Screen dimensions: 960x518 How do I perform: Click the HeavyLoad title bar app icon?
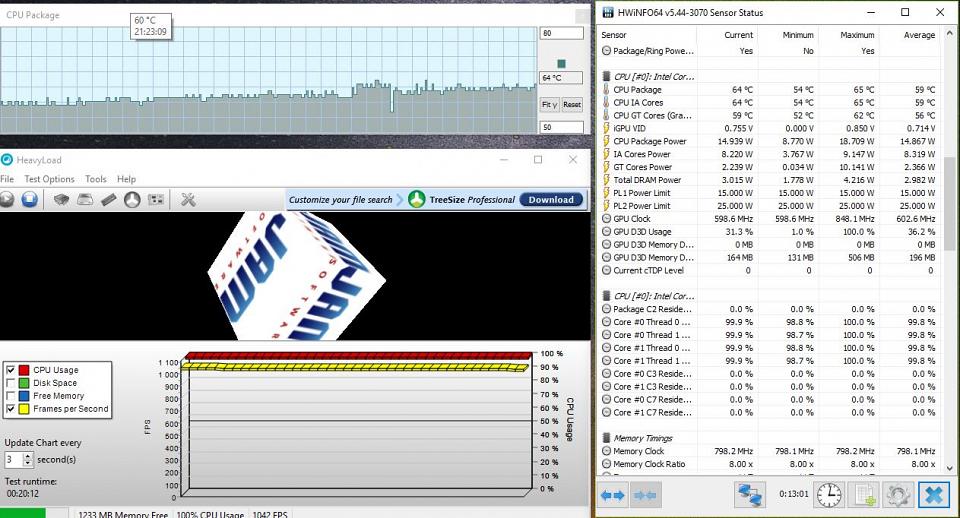coord(7,160)
